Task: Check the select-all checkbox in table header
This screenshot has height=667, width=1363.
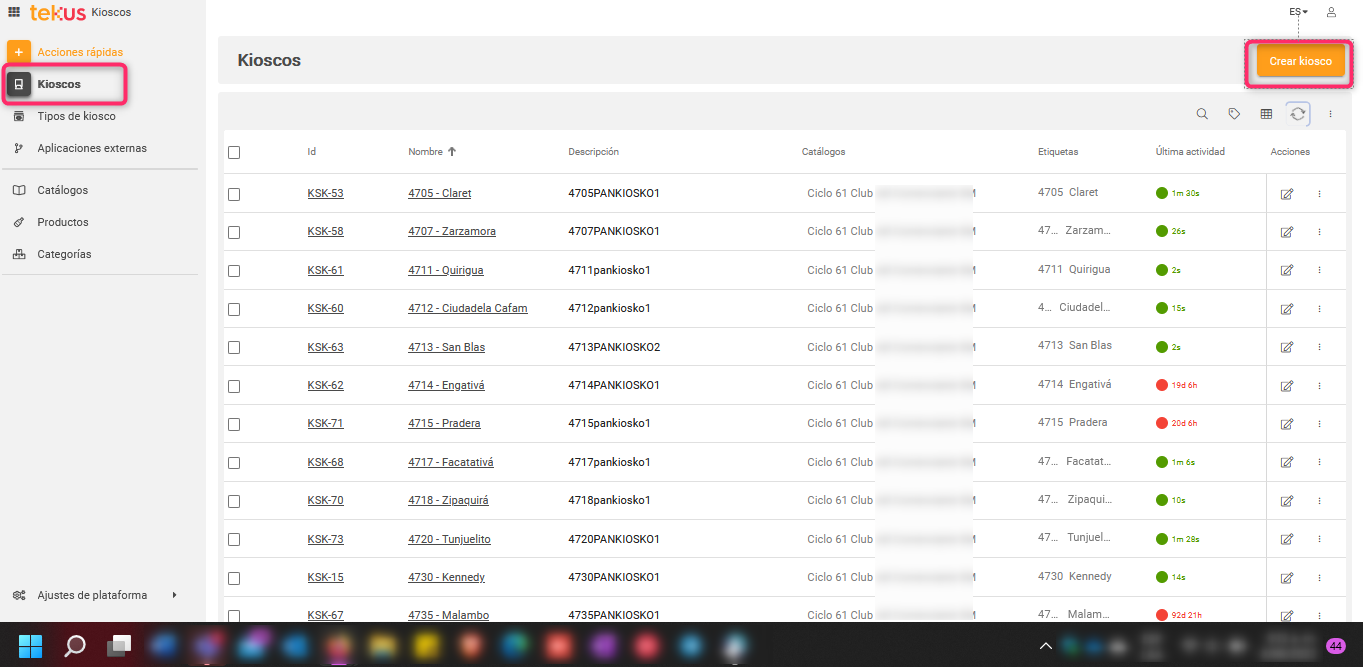Action: click(234, 153)
